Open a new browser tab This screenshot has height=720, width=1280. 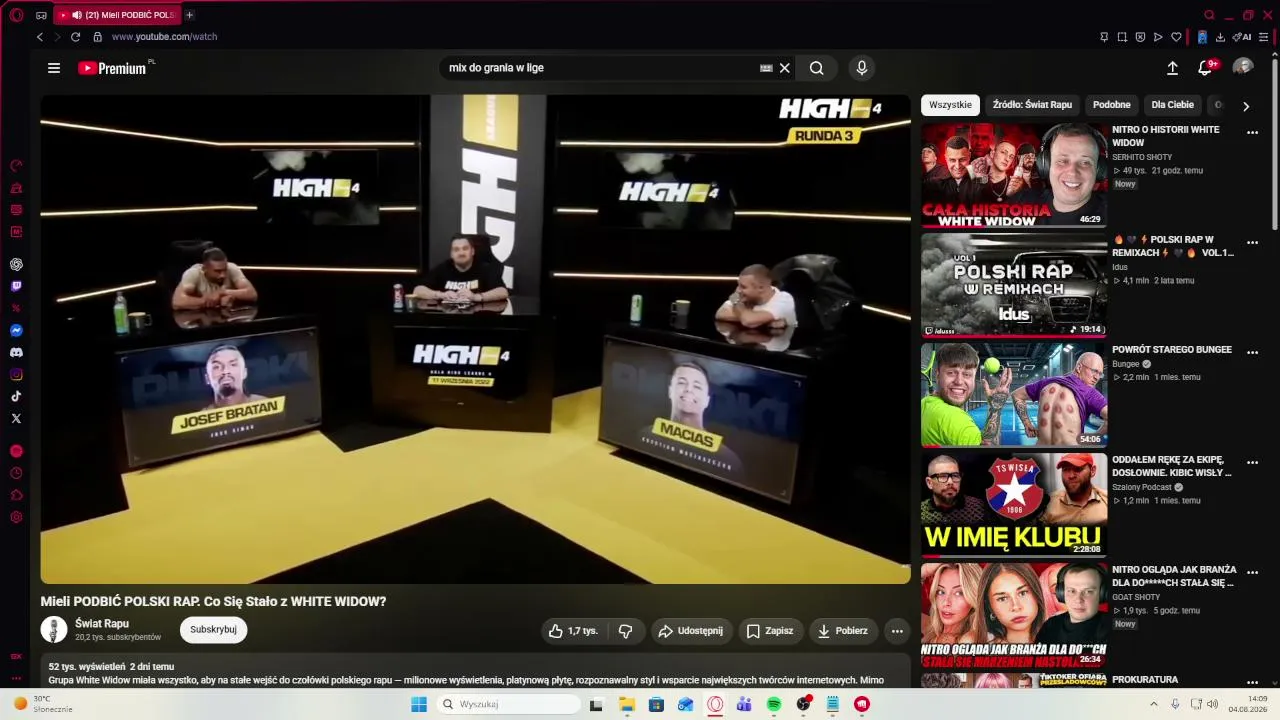(189, 15)
